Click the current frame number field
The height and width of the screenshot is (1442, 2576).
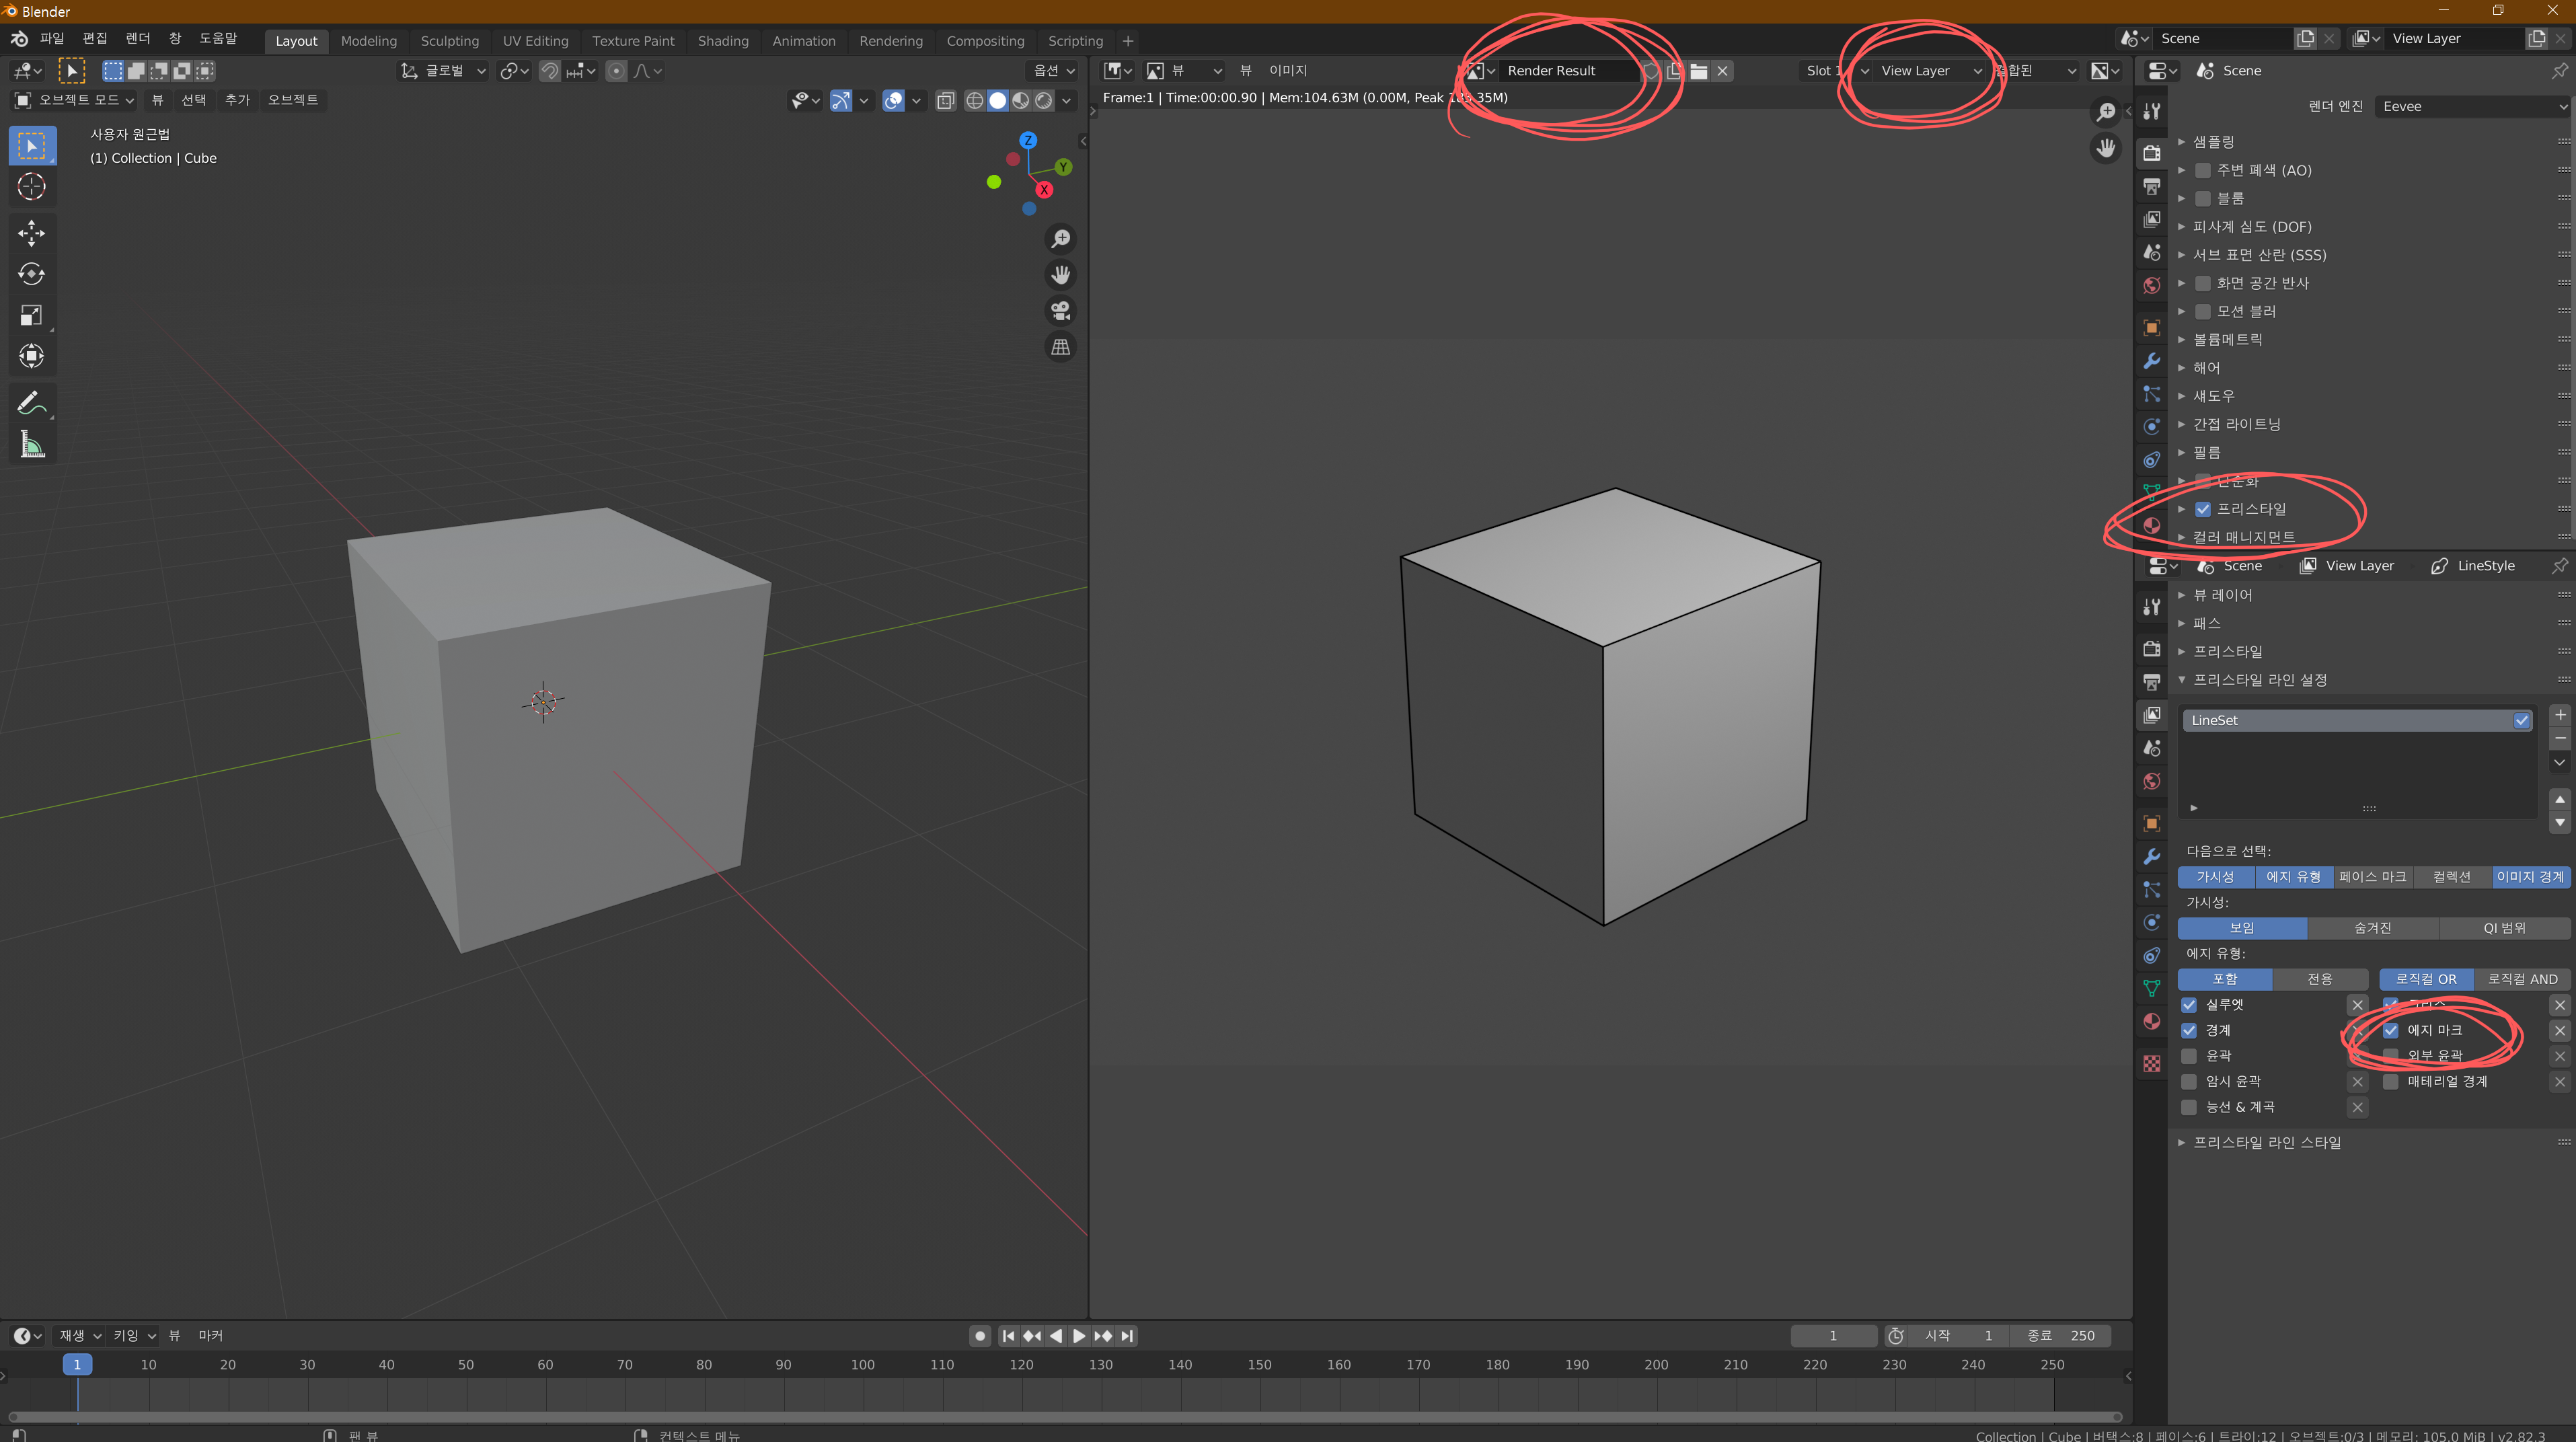point(1833,1336)
